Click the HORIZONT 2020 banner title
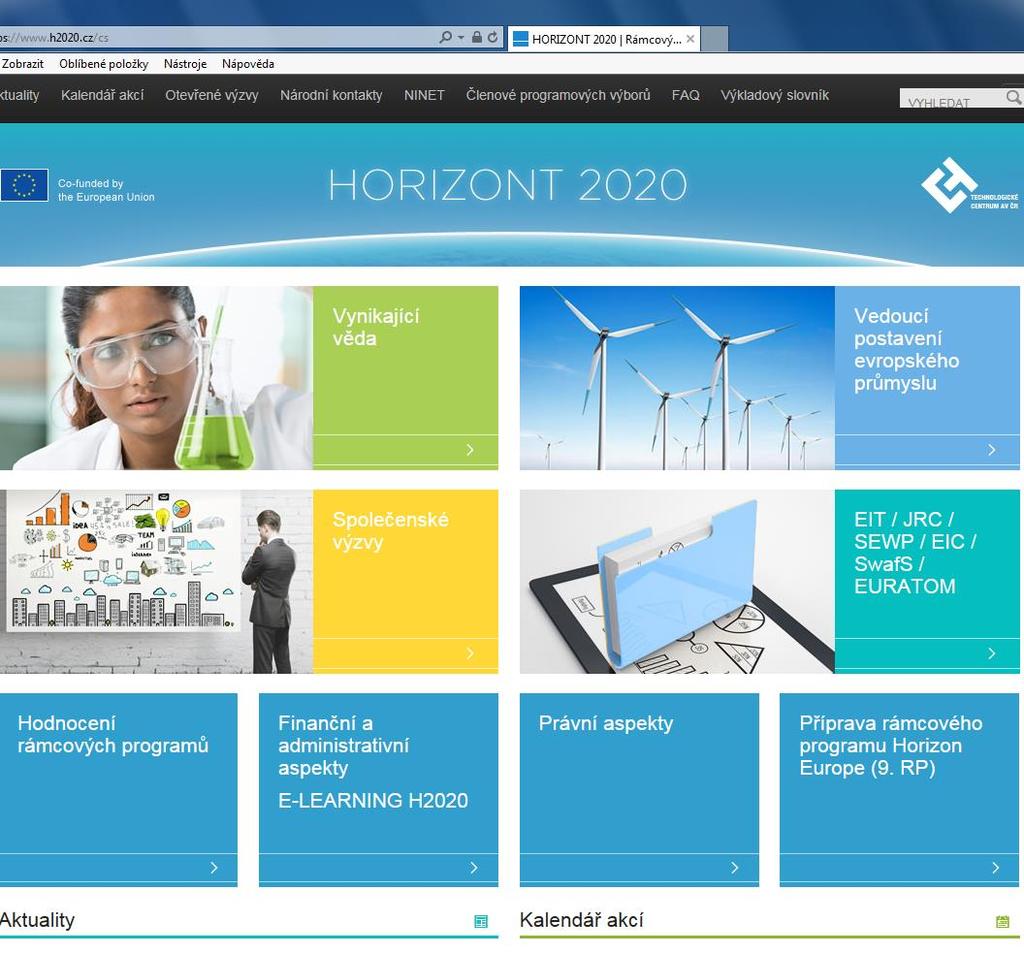Viewport: 1024px width, 954px height. pos(508,185)
